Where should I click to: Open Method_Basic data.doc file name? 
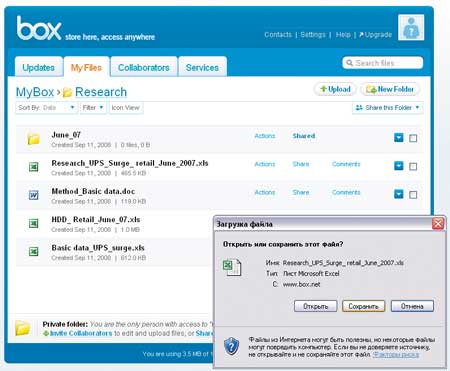click(x=93, y=192)
